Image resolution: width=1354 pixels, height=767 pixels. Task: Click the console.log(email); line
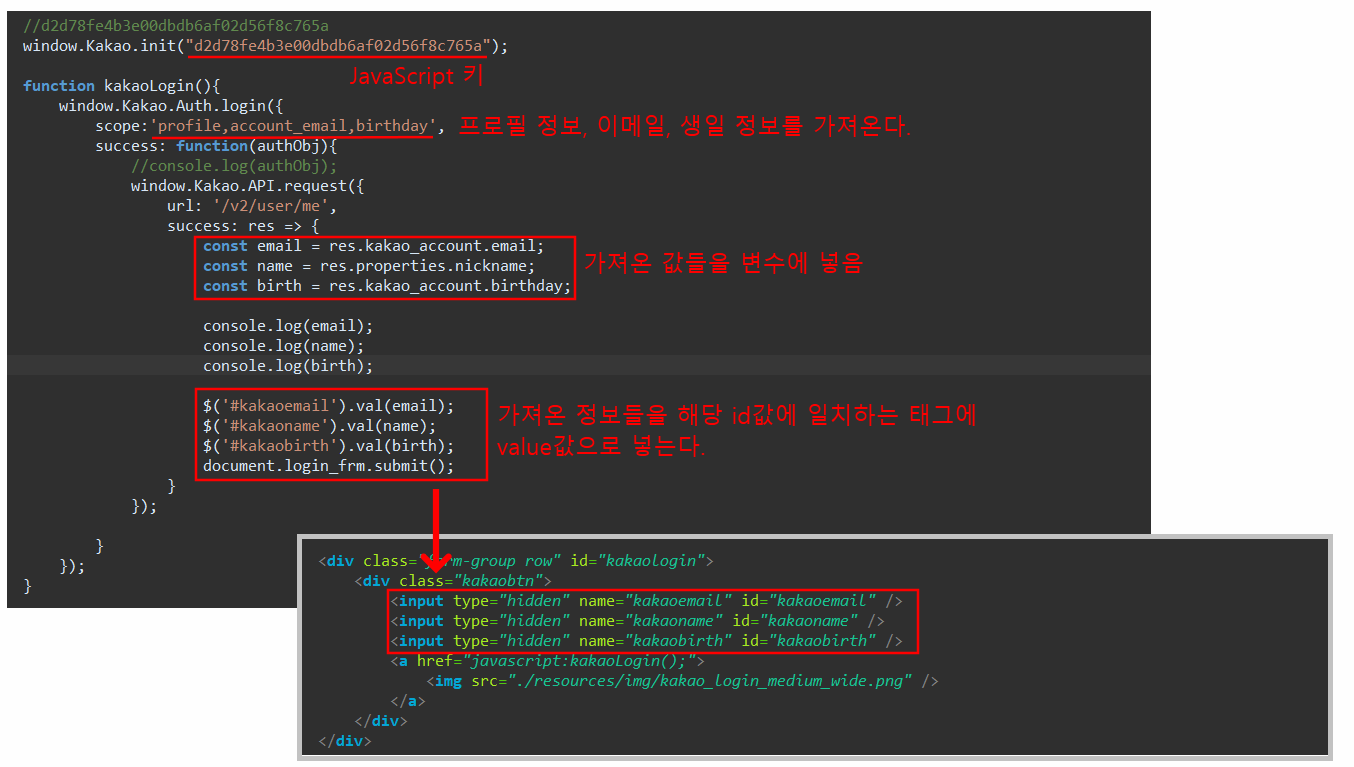pyautogui.click(x=288, y=326)
